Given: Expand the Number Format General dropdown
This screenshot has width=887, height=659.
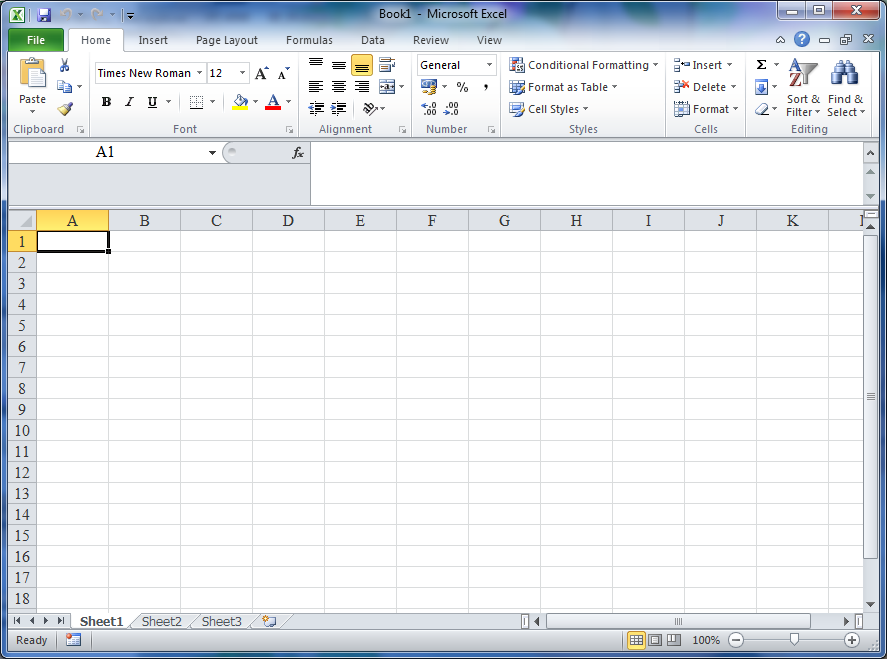Looking at the screenshot, I should pos(489,65).
